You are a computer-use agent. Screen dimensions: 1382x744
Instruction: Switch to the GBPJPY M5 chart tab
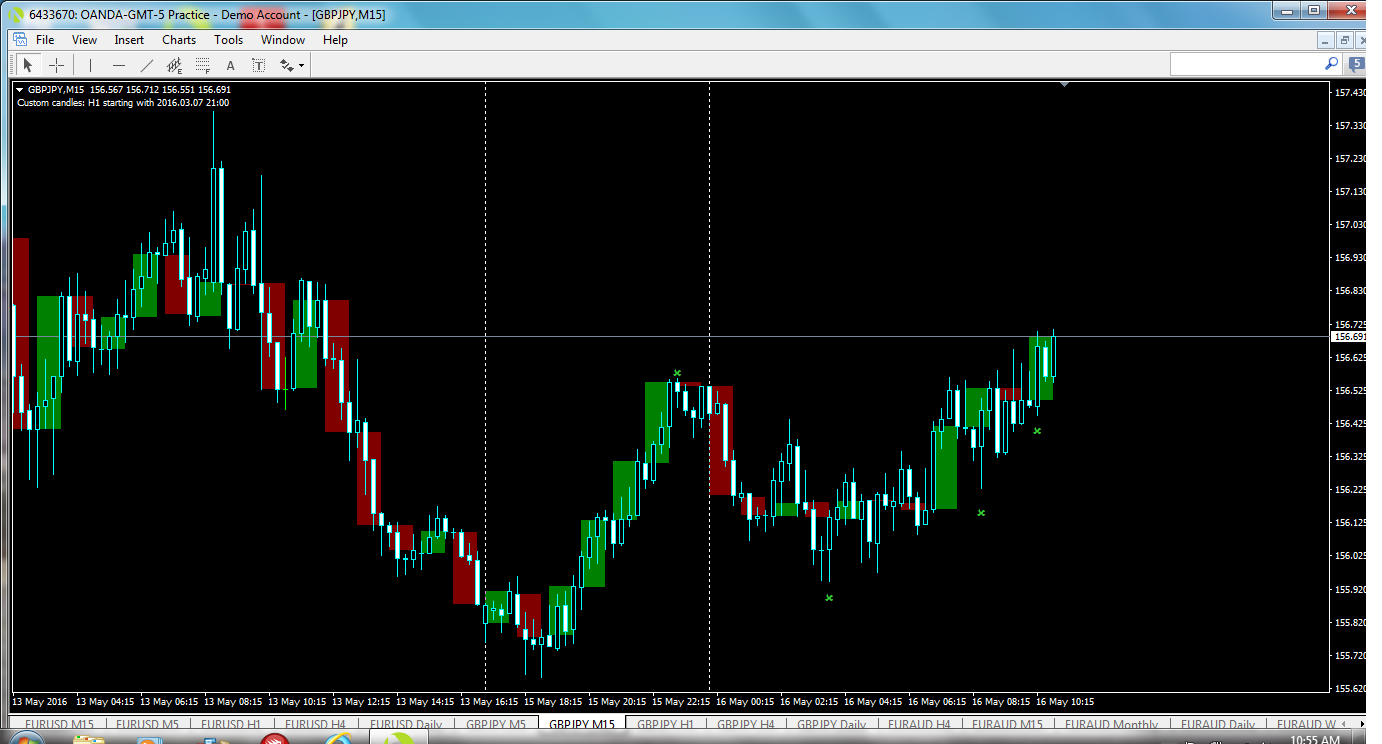(x=496, y=725)
